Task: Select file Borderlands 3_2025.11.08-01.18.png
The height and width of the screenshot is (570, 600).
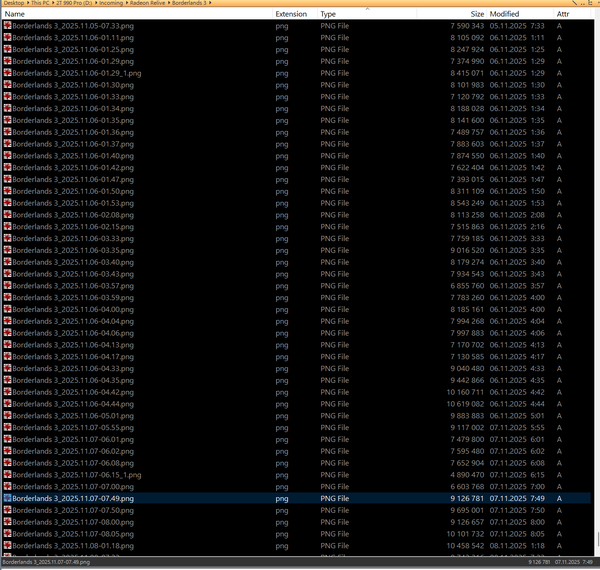Action: 73,546
